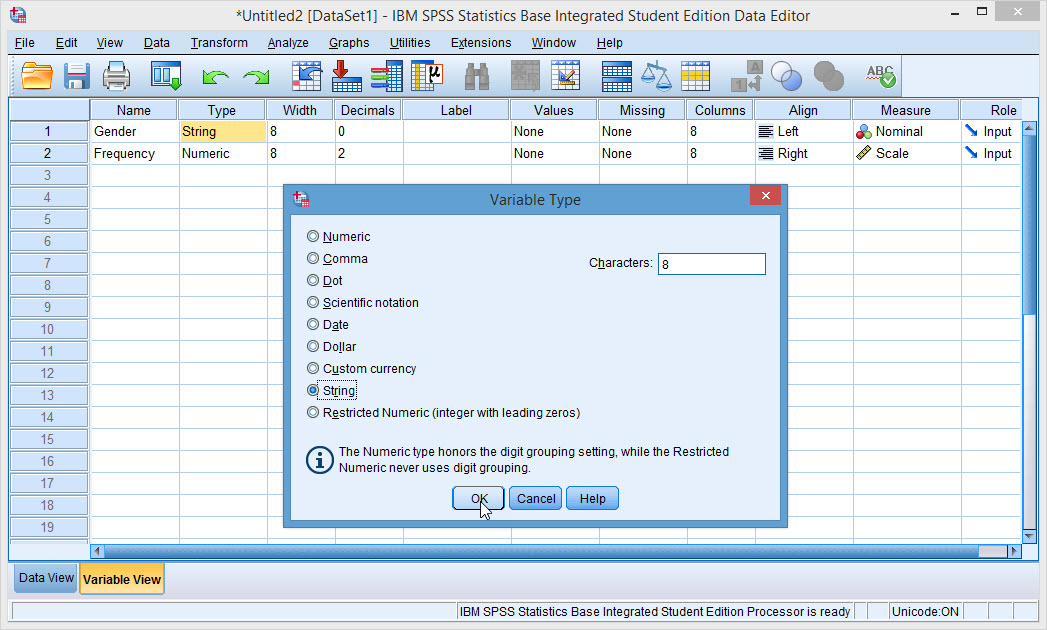
Task: Select the Date radio button
Action: (x=312, y=324)
